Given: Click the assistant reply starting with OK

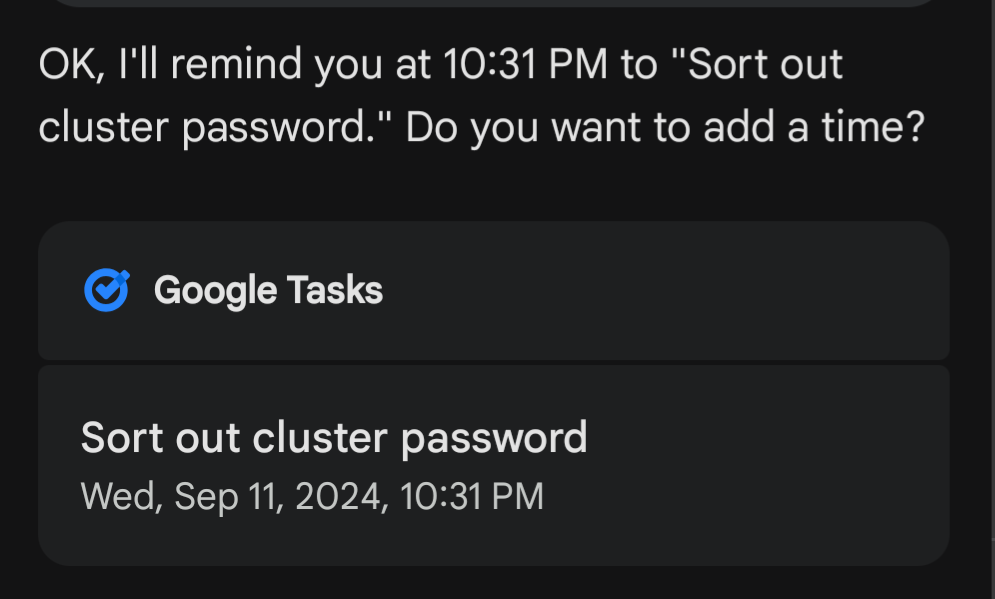Looking at the screenshot, I should pos(482,96).
